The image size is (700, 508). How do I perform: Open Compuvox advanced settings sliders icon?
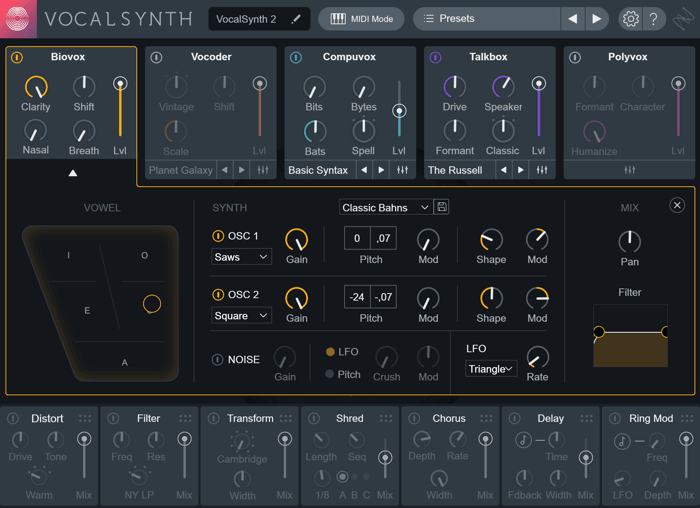(402, 170)
